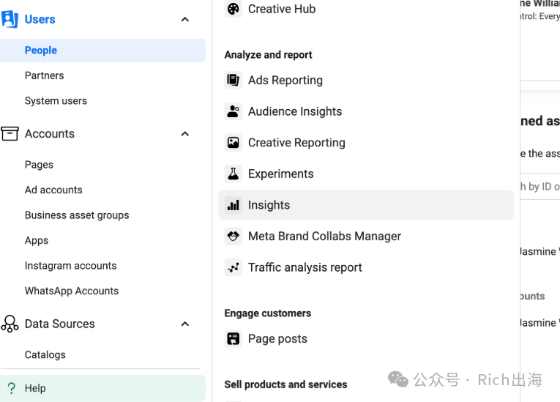
Task: Open Page posts under Engage customers
Action: pos(278,339)
